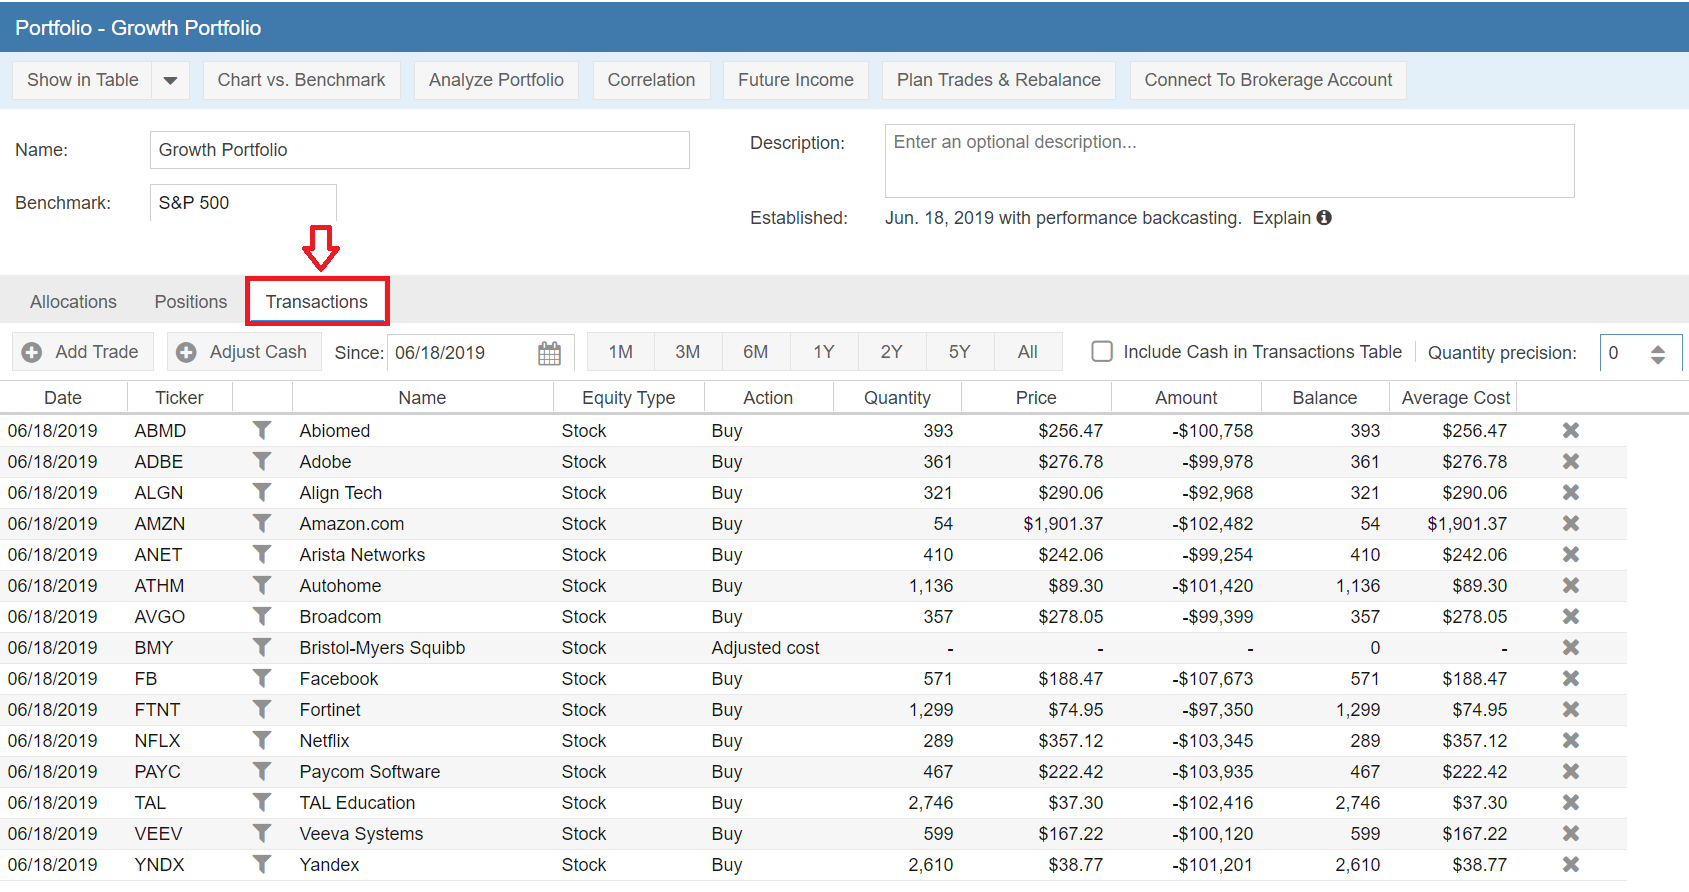Image resolution: width=1689 pixels, height=892 pixels.
Task: Click the Explain info icon
Action: 1324,218
